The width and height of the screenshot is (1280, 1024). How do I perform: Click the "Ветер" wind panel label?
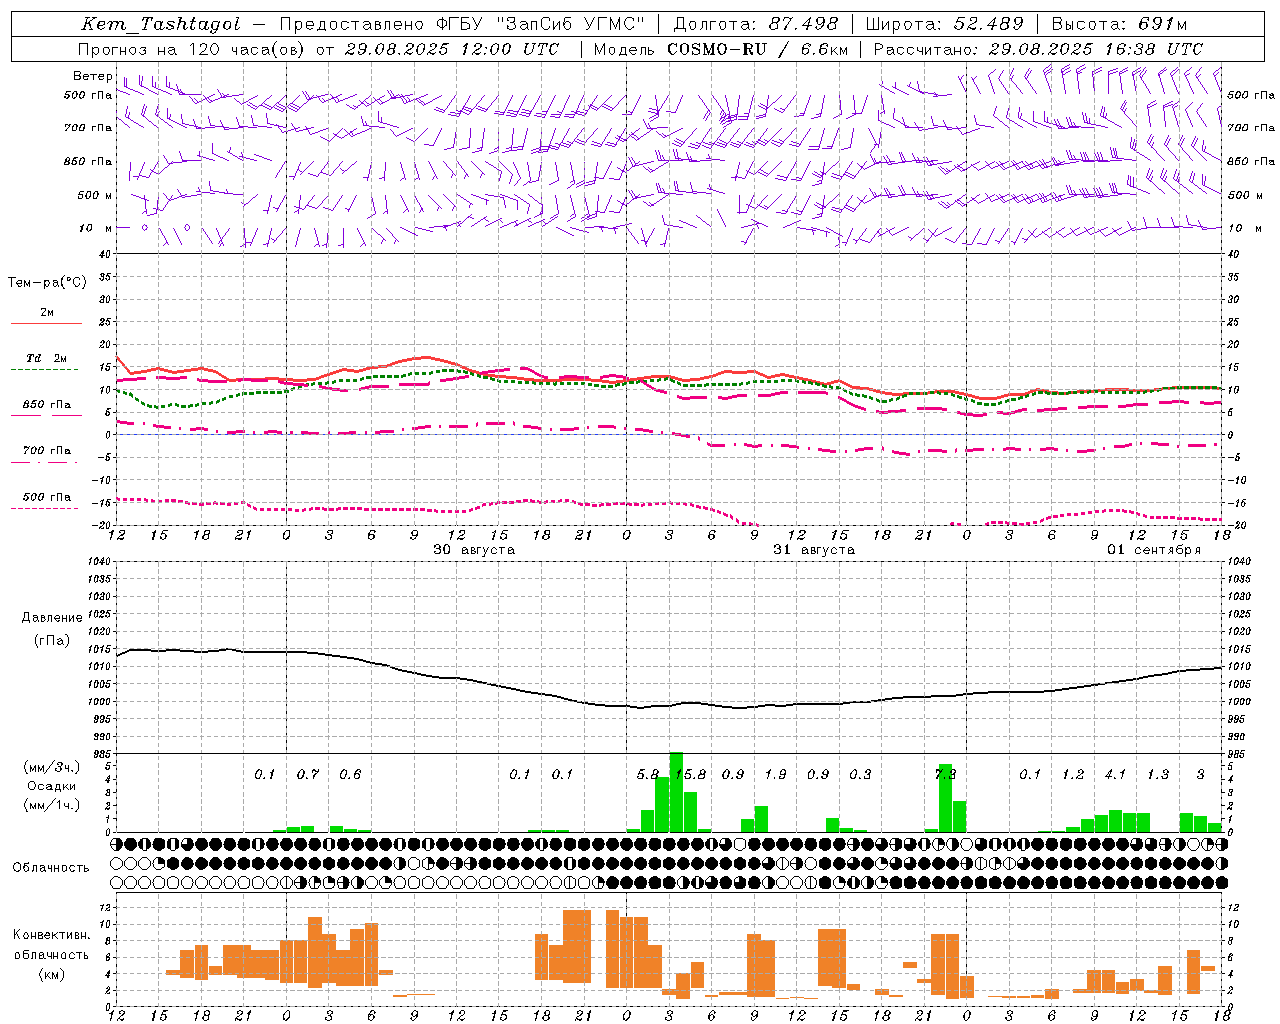(x=93, y=76)
